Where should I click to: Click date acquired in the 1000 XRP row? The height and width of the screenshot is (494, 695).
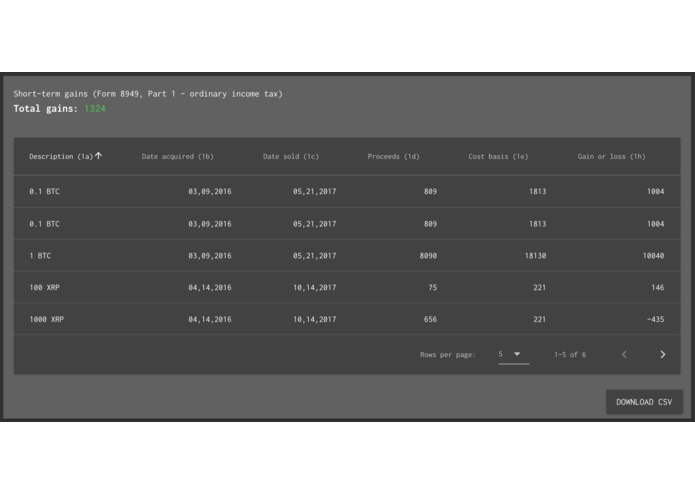coord(210,319)
